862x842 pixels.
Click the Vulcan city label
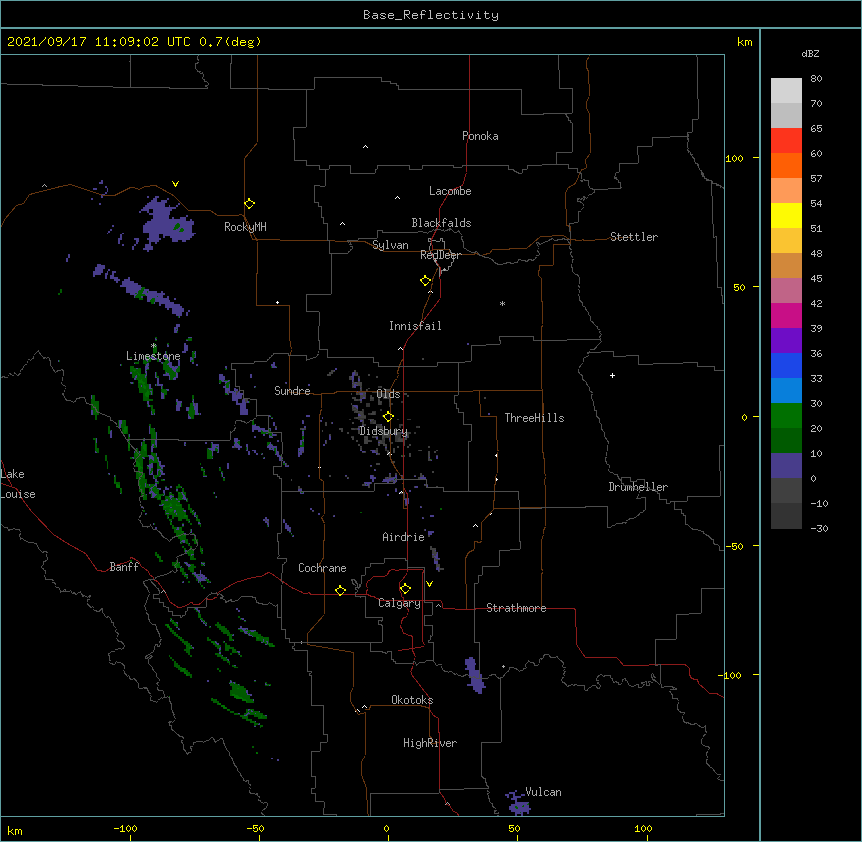[x=543, y=792]
